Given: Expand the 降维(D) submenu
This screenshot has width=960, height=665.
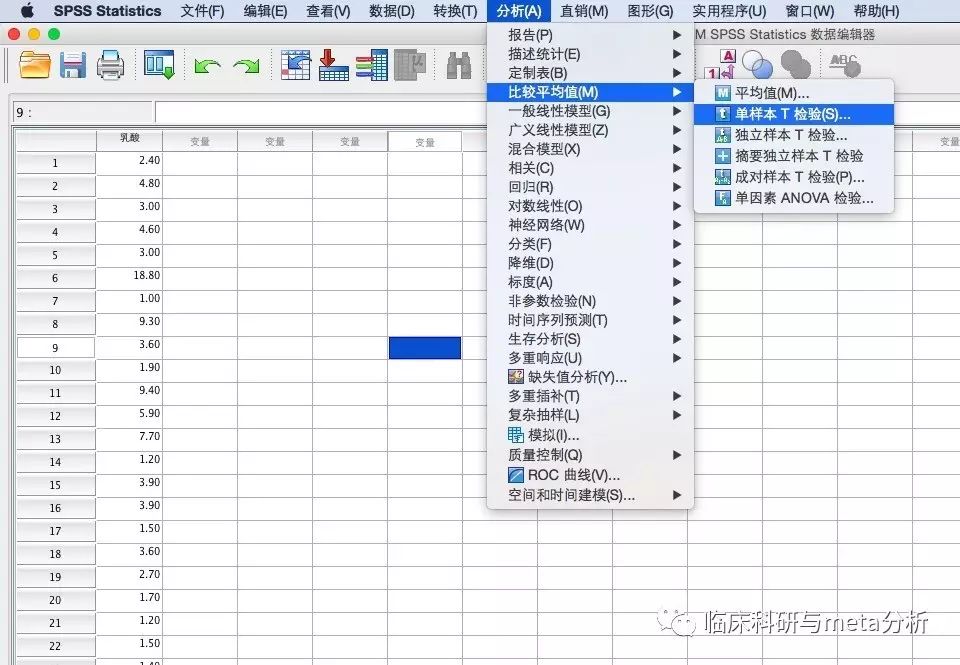Looking at the screenshot, I should pos(590,263).
